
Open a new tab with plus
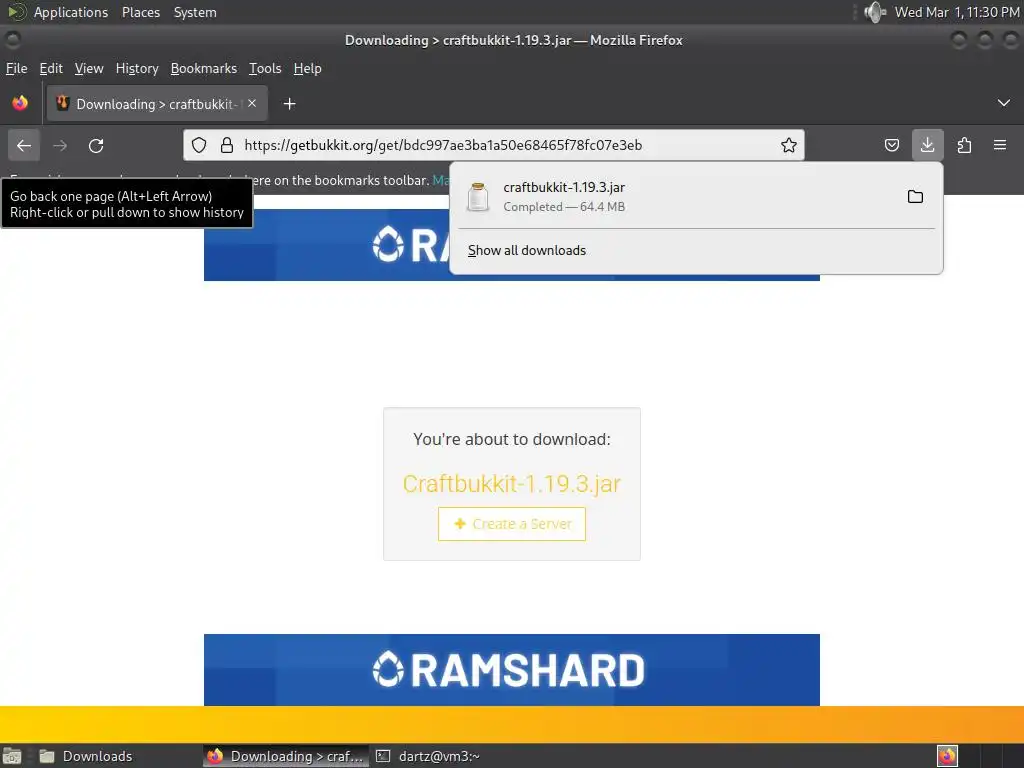click(289, 104)
